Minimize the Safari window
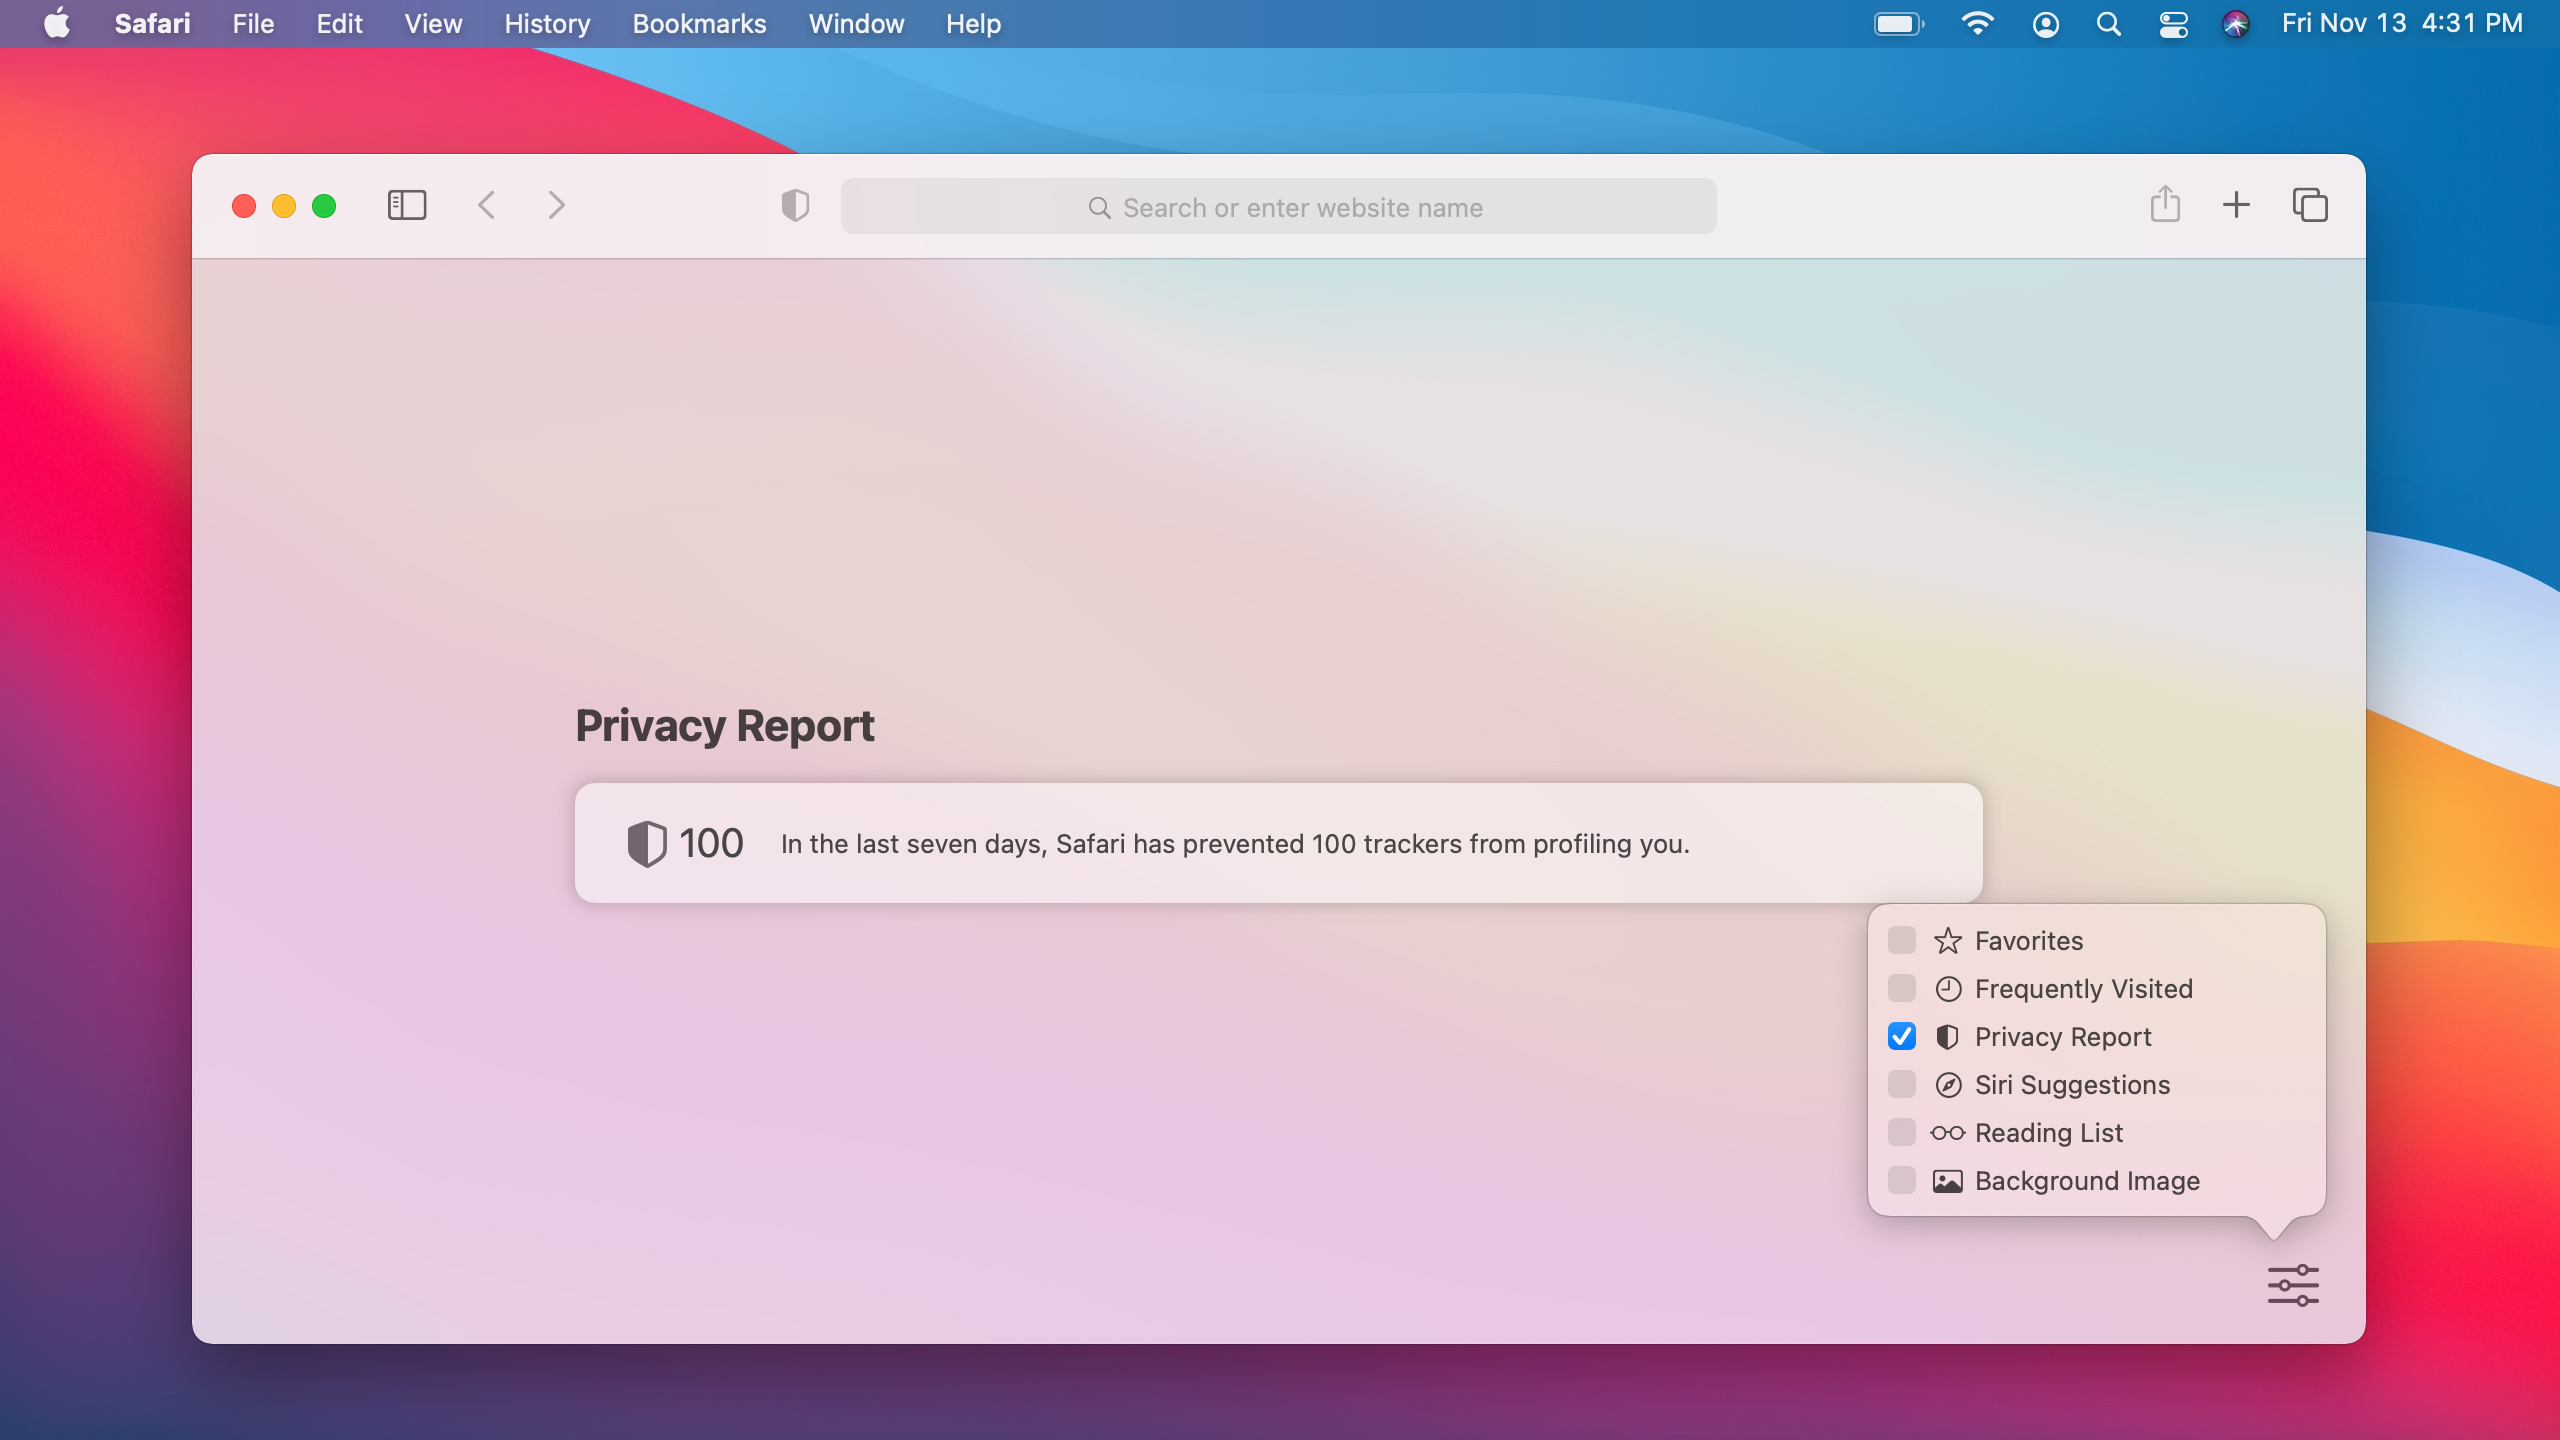 point(284,206)
